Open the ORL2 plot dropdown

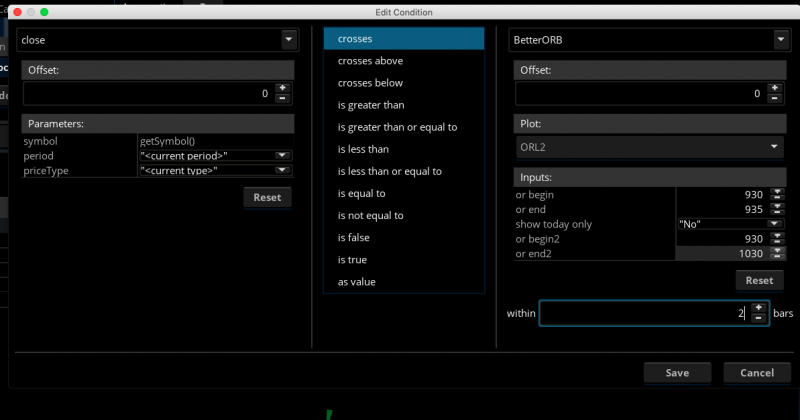[774, 147]
